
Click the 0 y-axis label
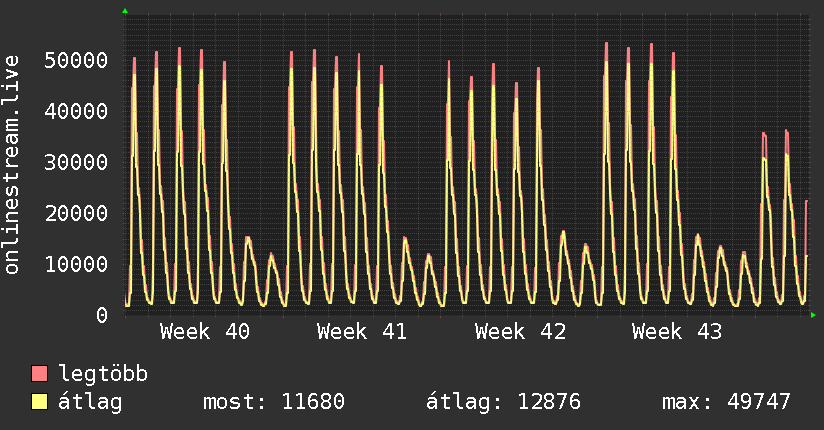(102, 315)
